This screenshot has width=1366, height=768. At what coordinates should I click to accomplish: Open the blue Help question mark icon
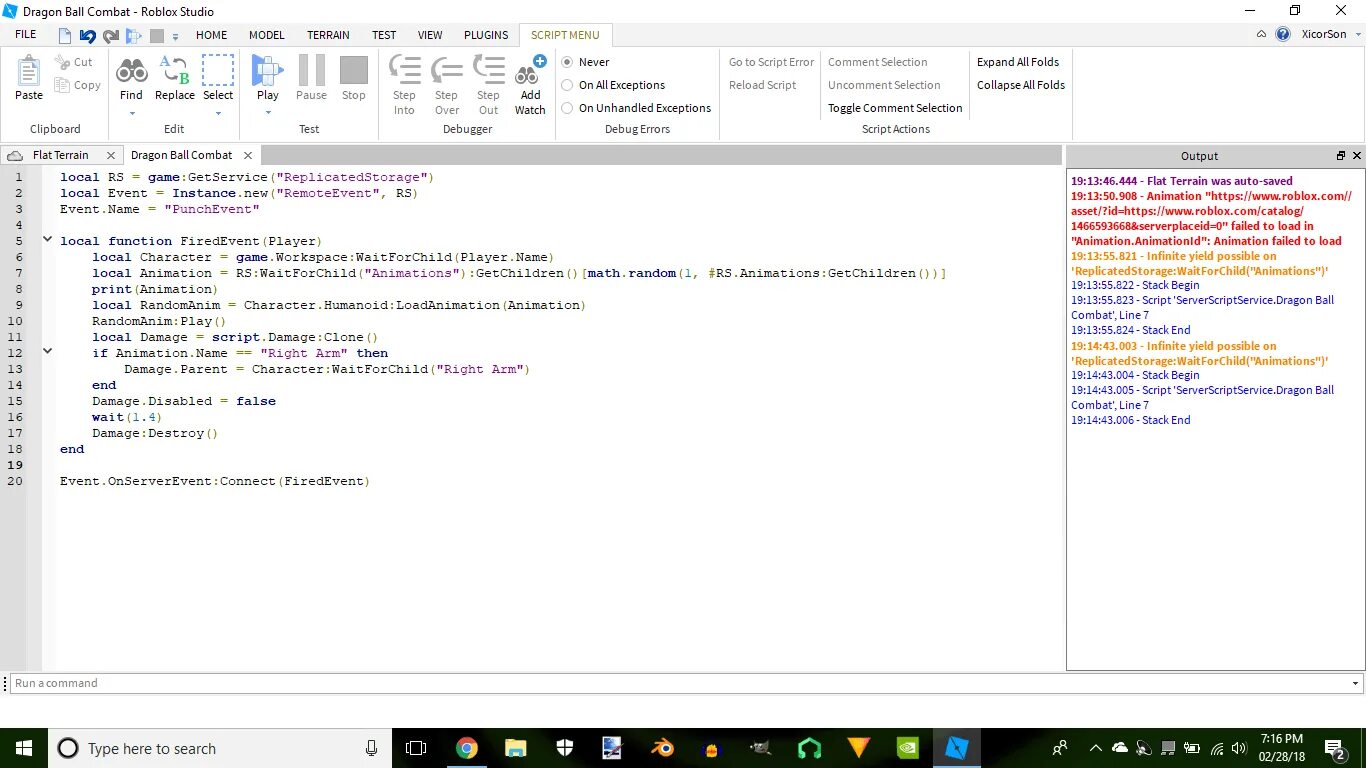[1283, 34]
